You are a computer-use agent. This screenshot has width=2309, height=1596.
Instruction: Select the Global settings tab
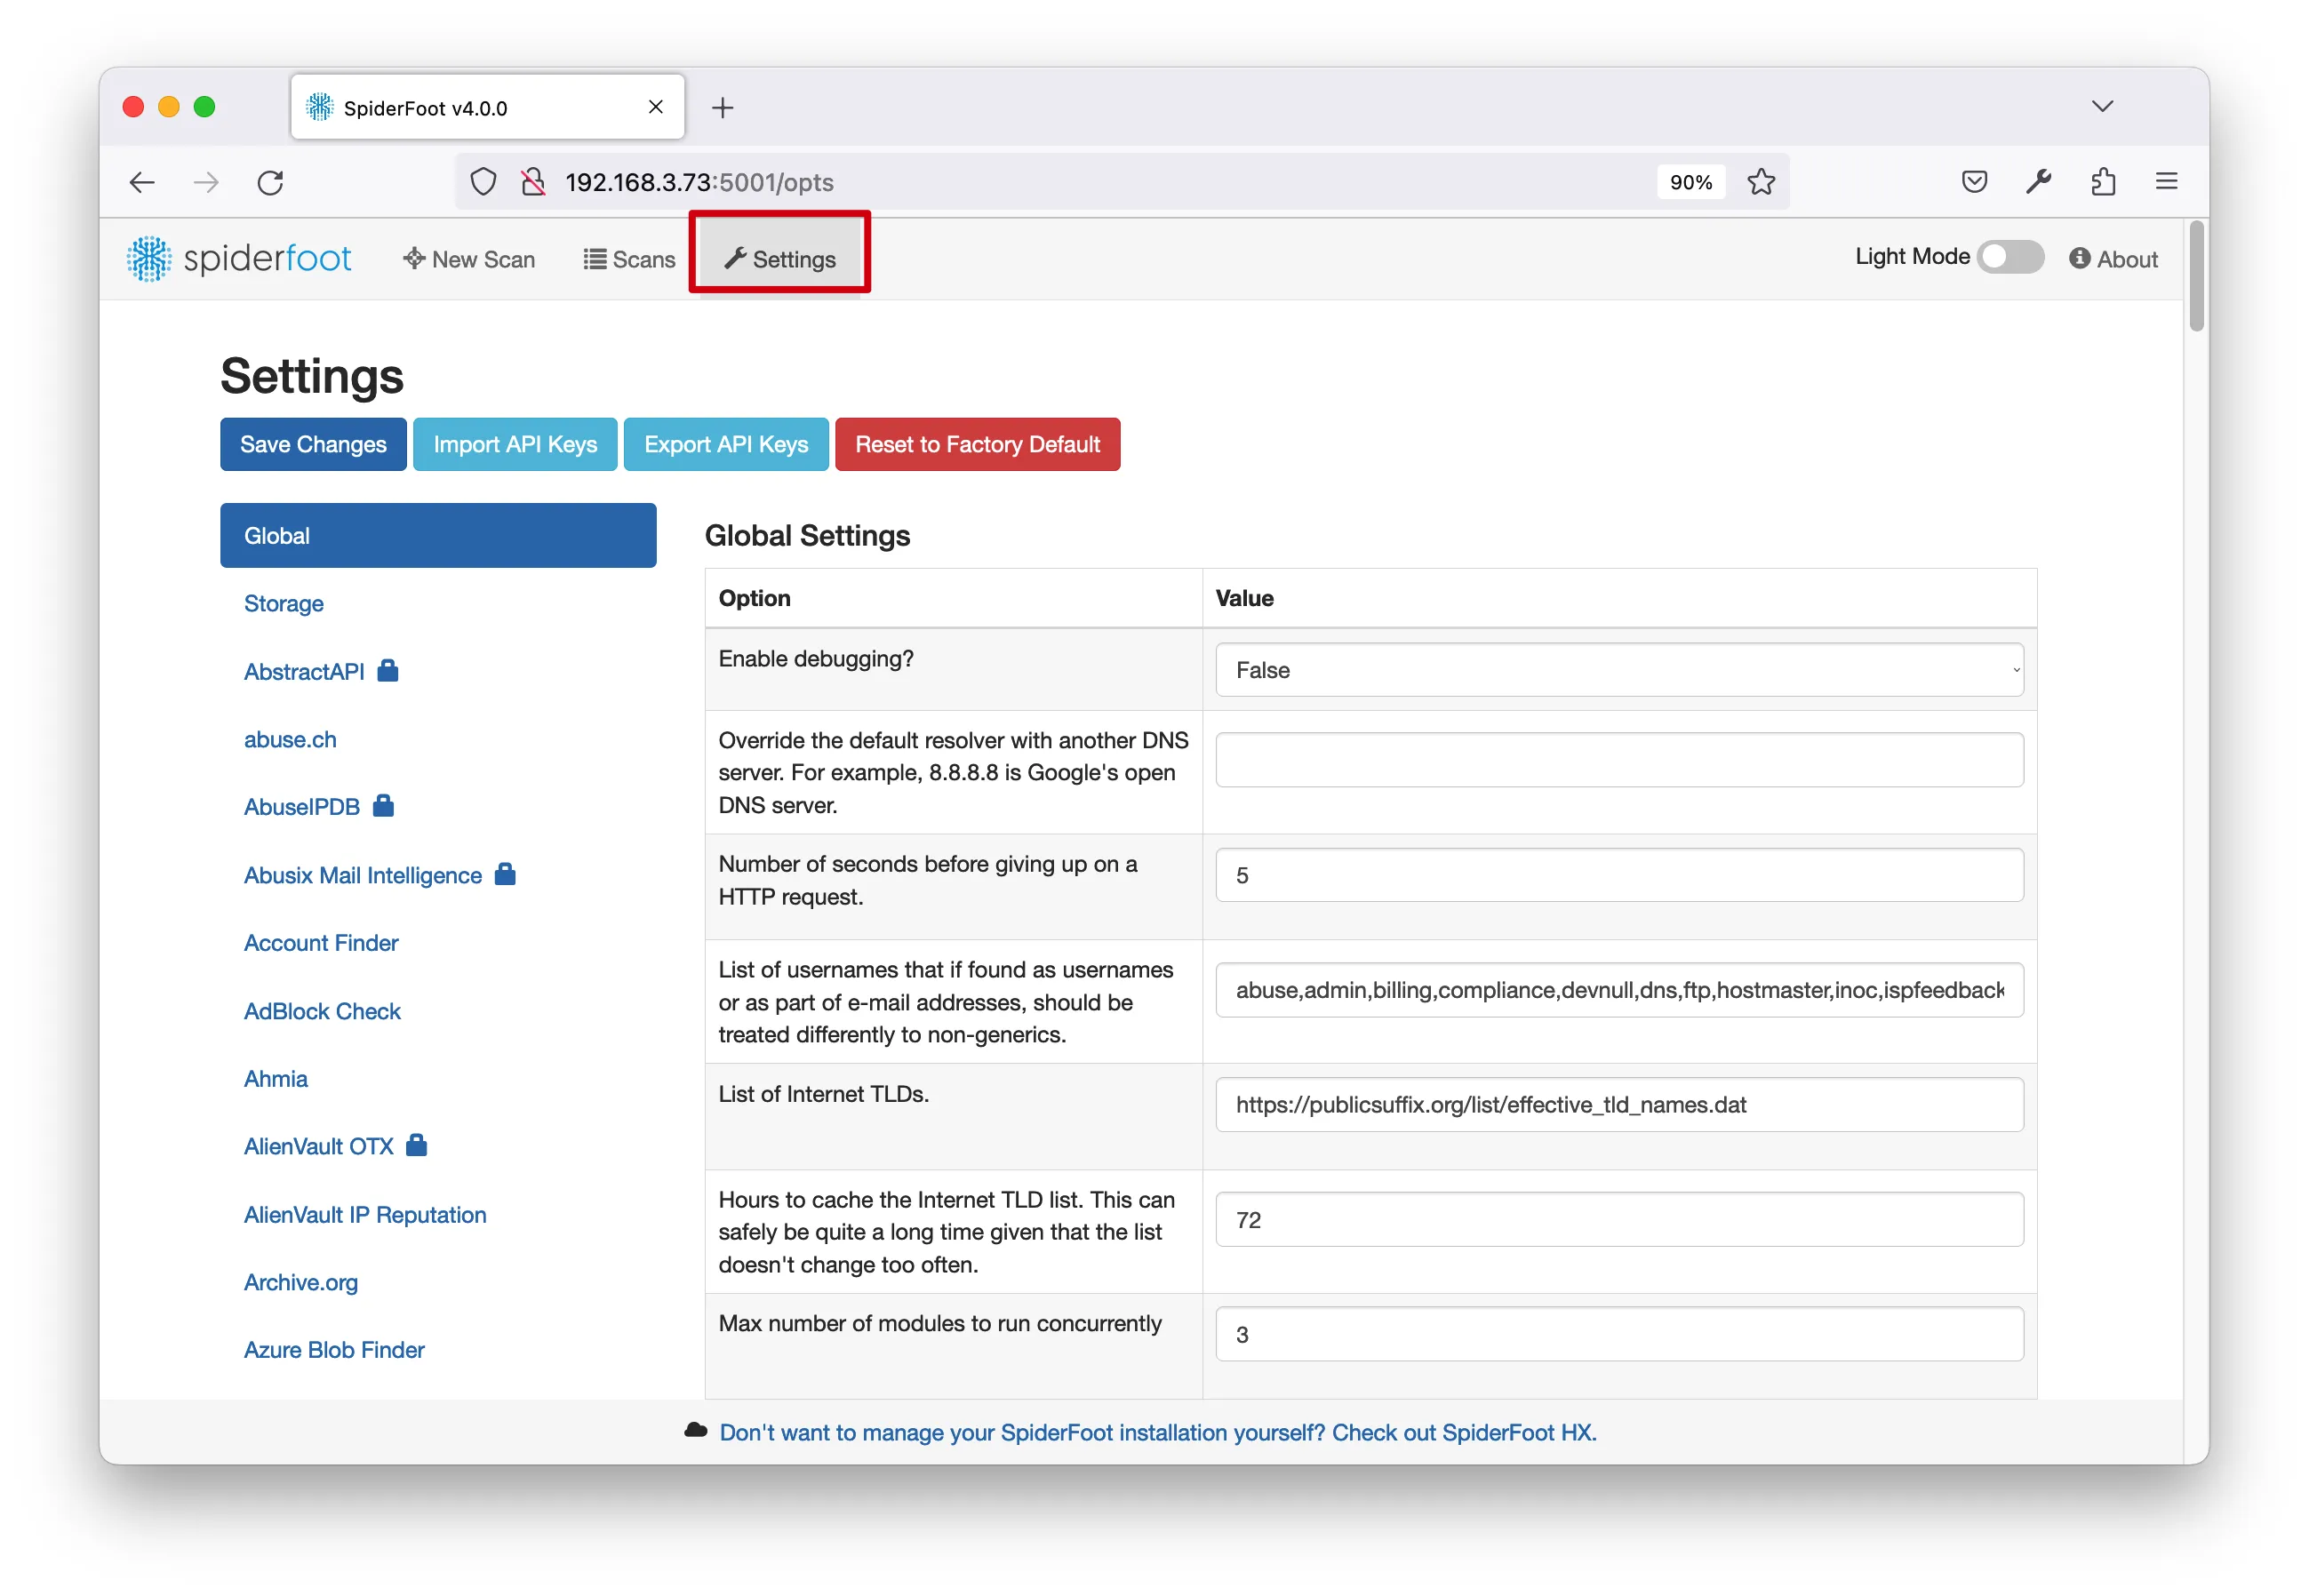point(438,536)
